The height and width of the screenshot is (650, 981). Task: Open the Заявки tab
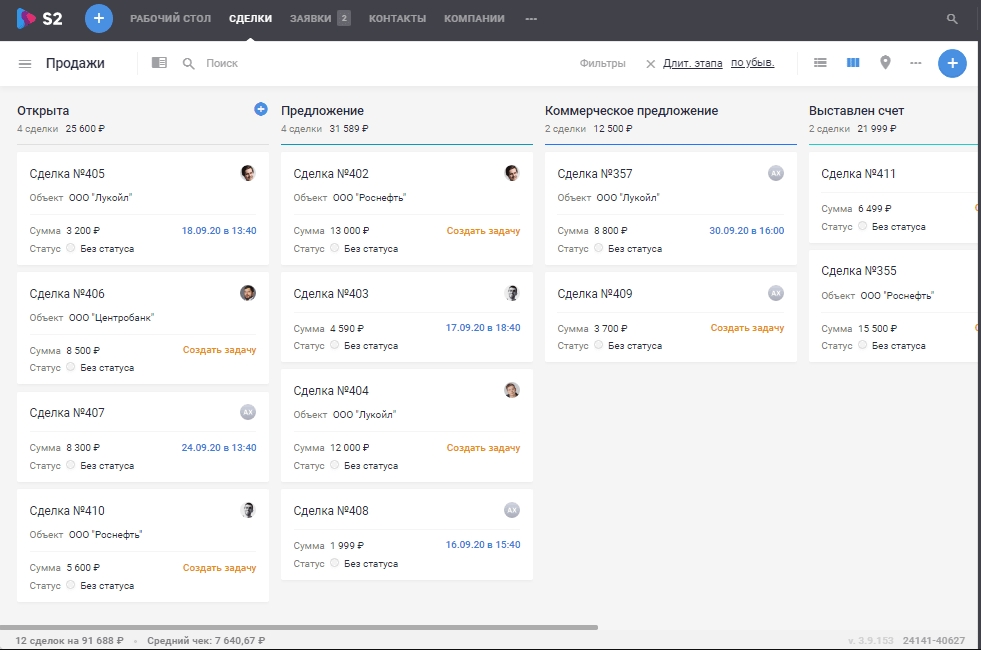(x=310, y=19)
